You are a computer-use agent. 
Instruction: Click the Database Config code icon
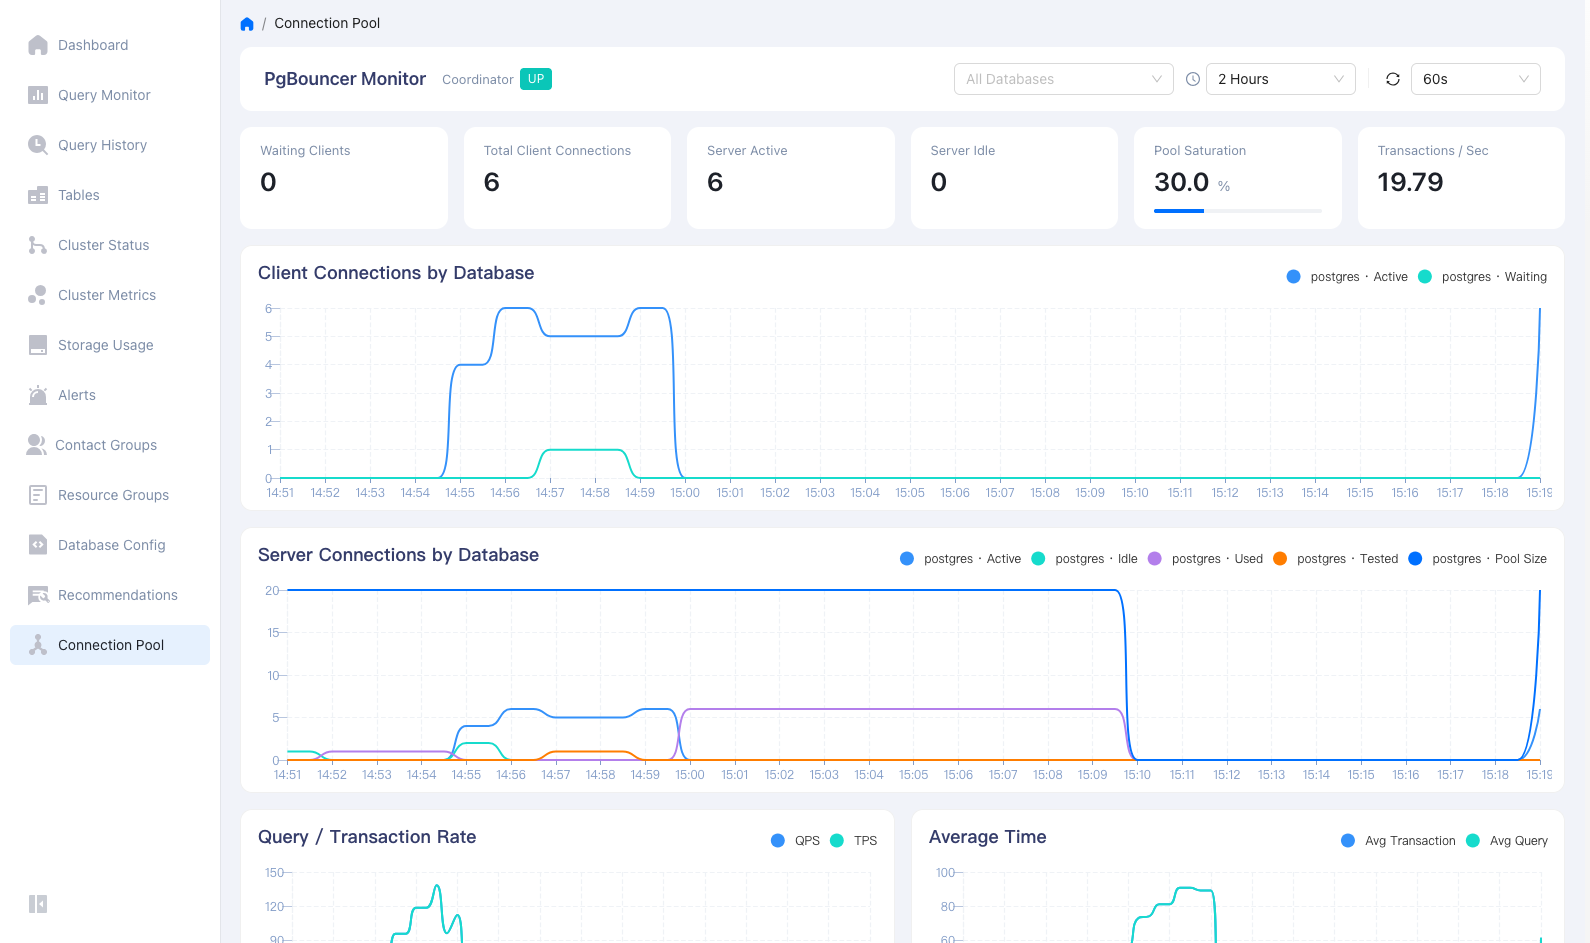pyautogui.click(x=38, y=545)
